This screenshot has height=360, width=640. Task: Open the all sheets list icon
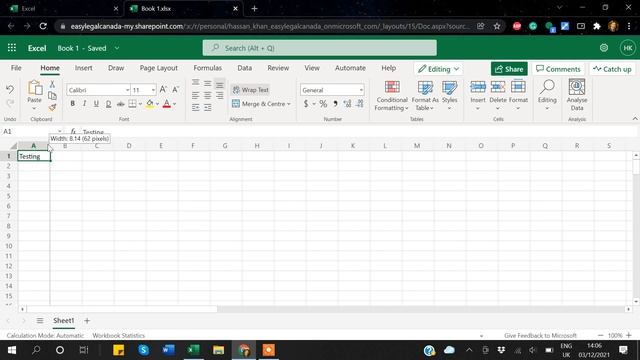[40, 320]
